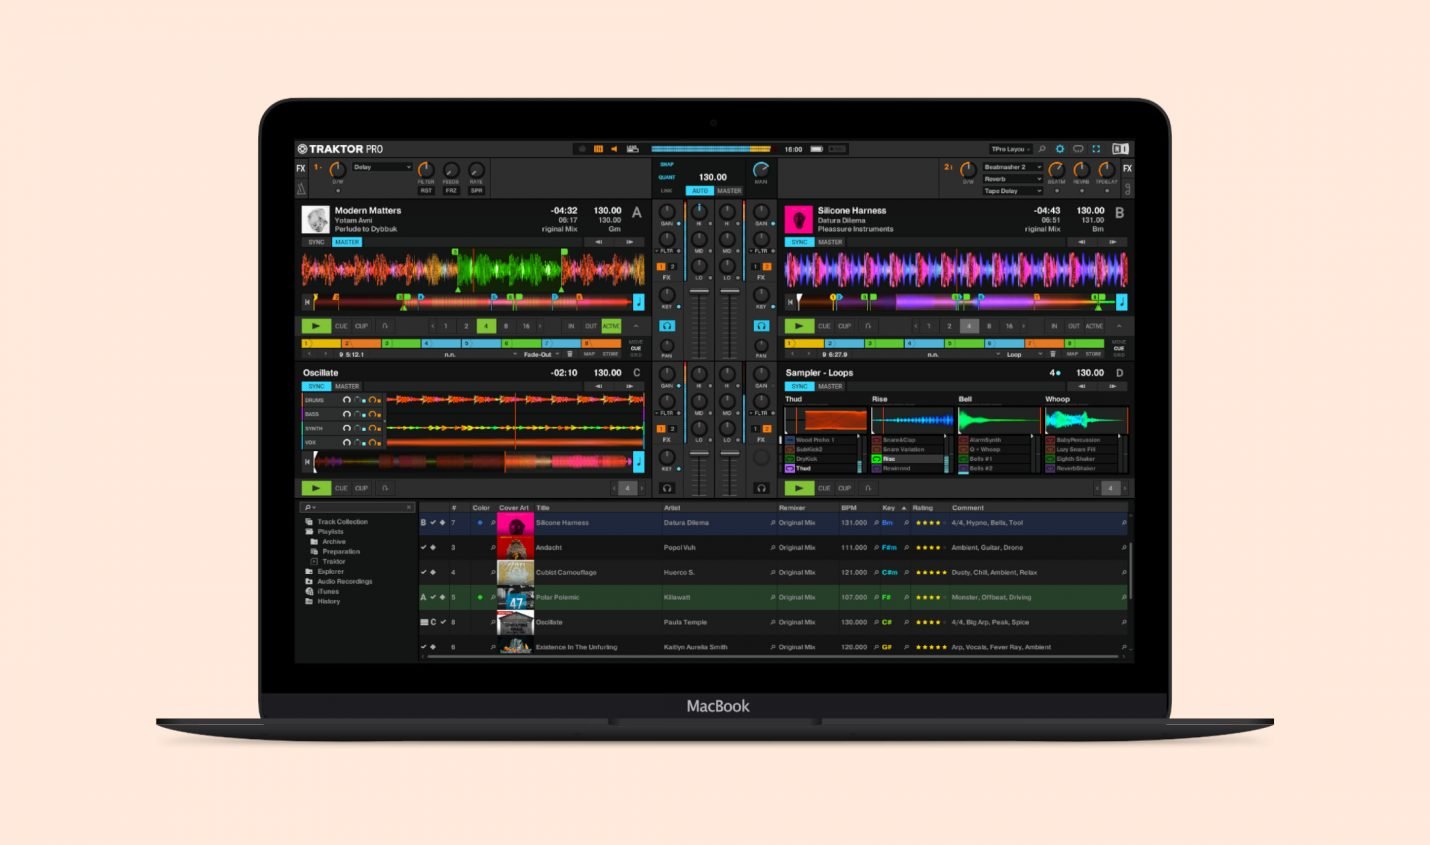Select the AUTO tab in the clock panel
1430x845 pixels.
[700, 190]
